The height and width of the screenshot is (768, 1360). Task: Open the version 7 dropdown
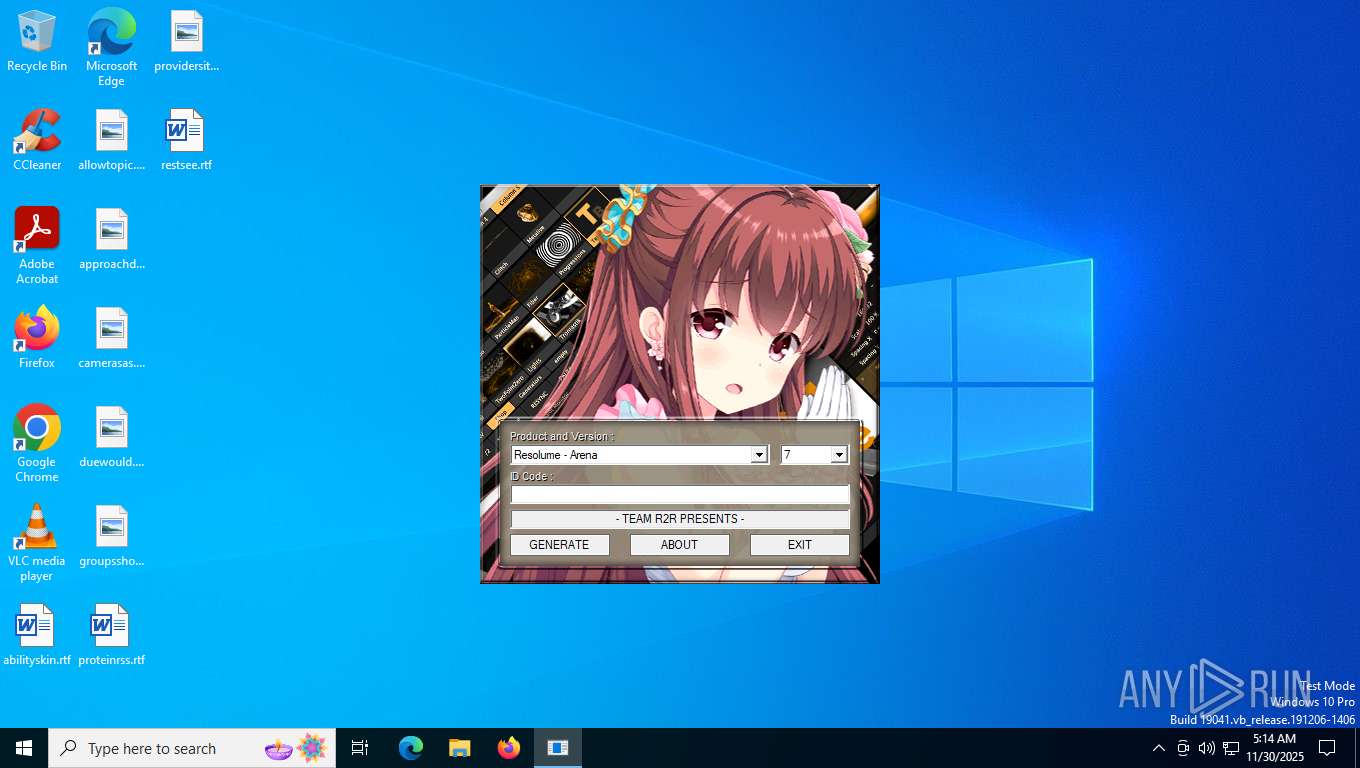pos(839,455)
